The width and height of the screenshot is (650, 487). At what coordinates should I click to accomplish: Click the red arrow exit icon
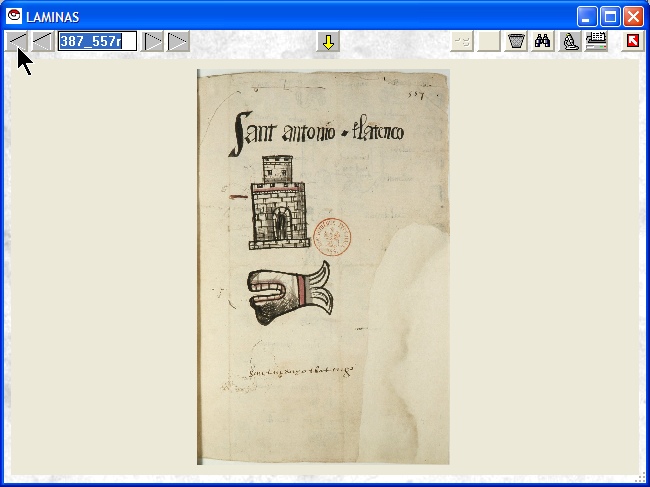[x=632, y=41]
